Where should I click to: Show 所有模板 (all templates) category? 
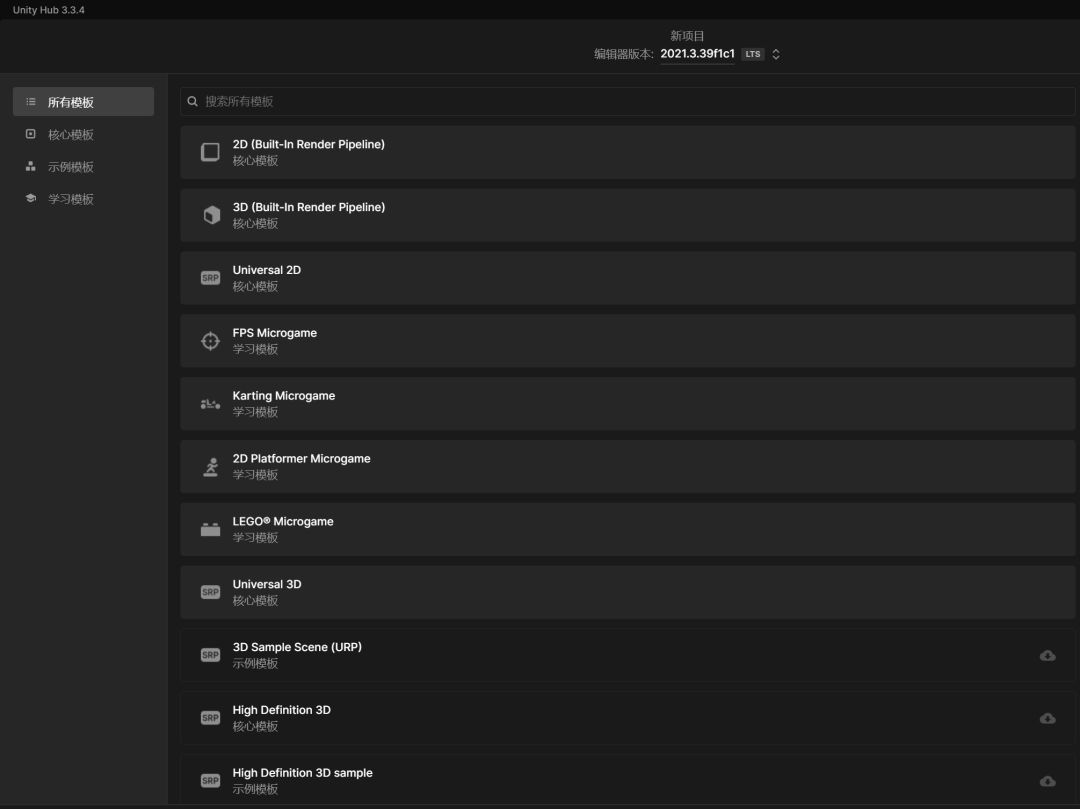[83, 102]
